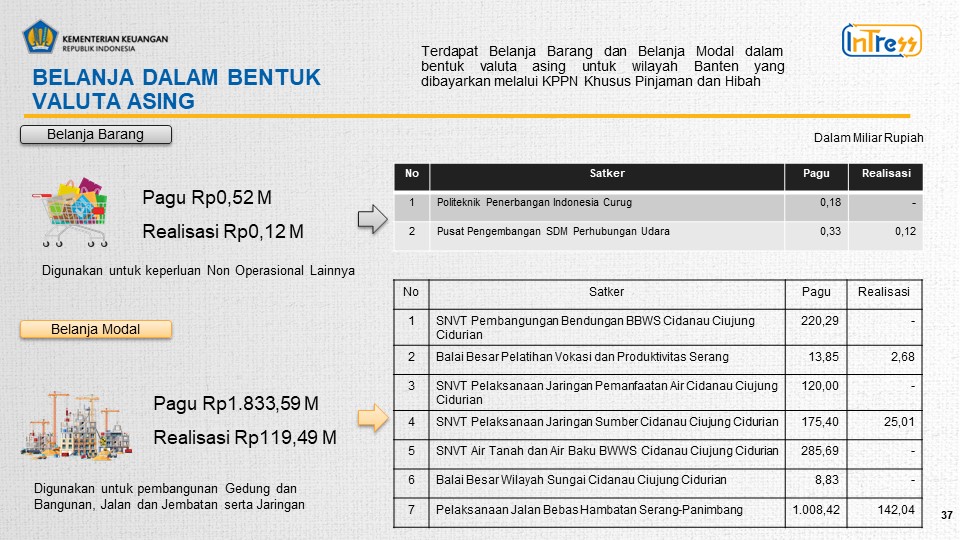Click the Realisasi header in top table
Viewport: 960px width, 540px height.
[886, 174]
